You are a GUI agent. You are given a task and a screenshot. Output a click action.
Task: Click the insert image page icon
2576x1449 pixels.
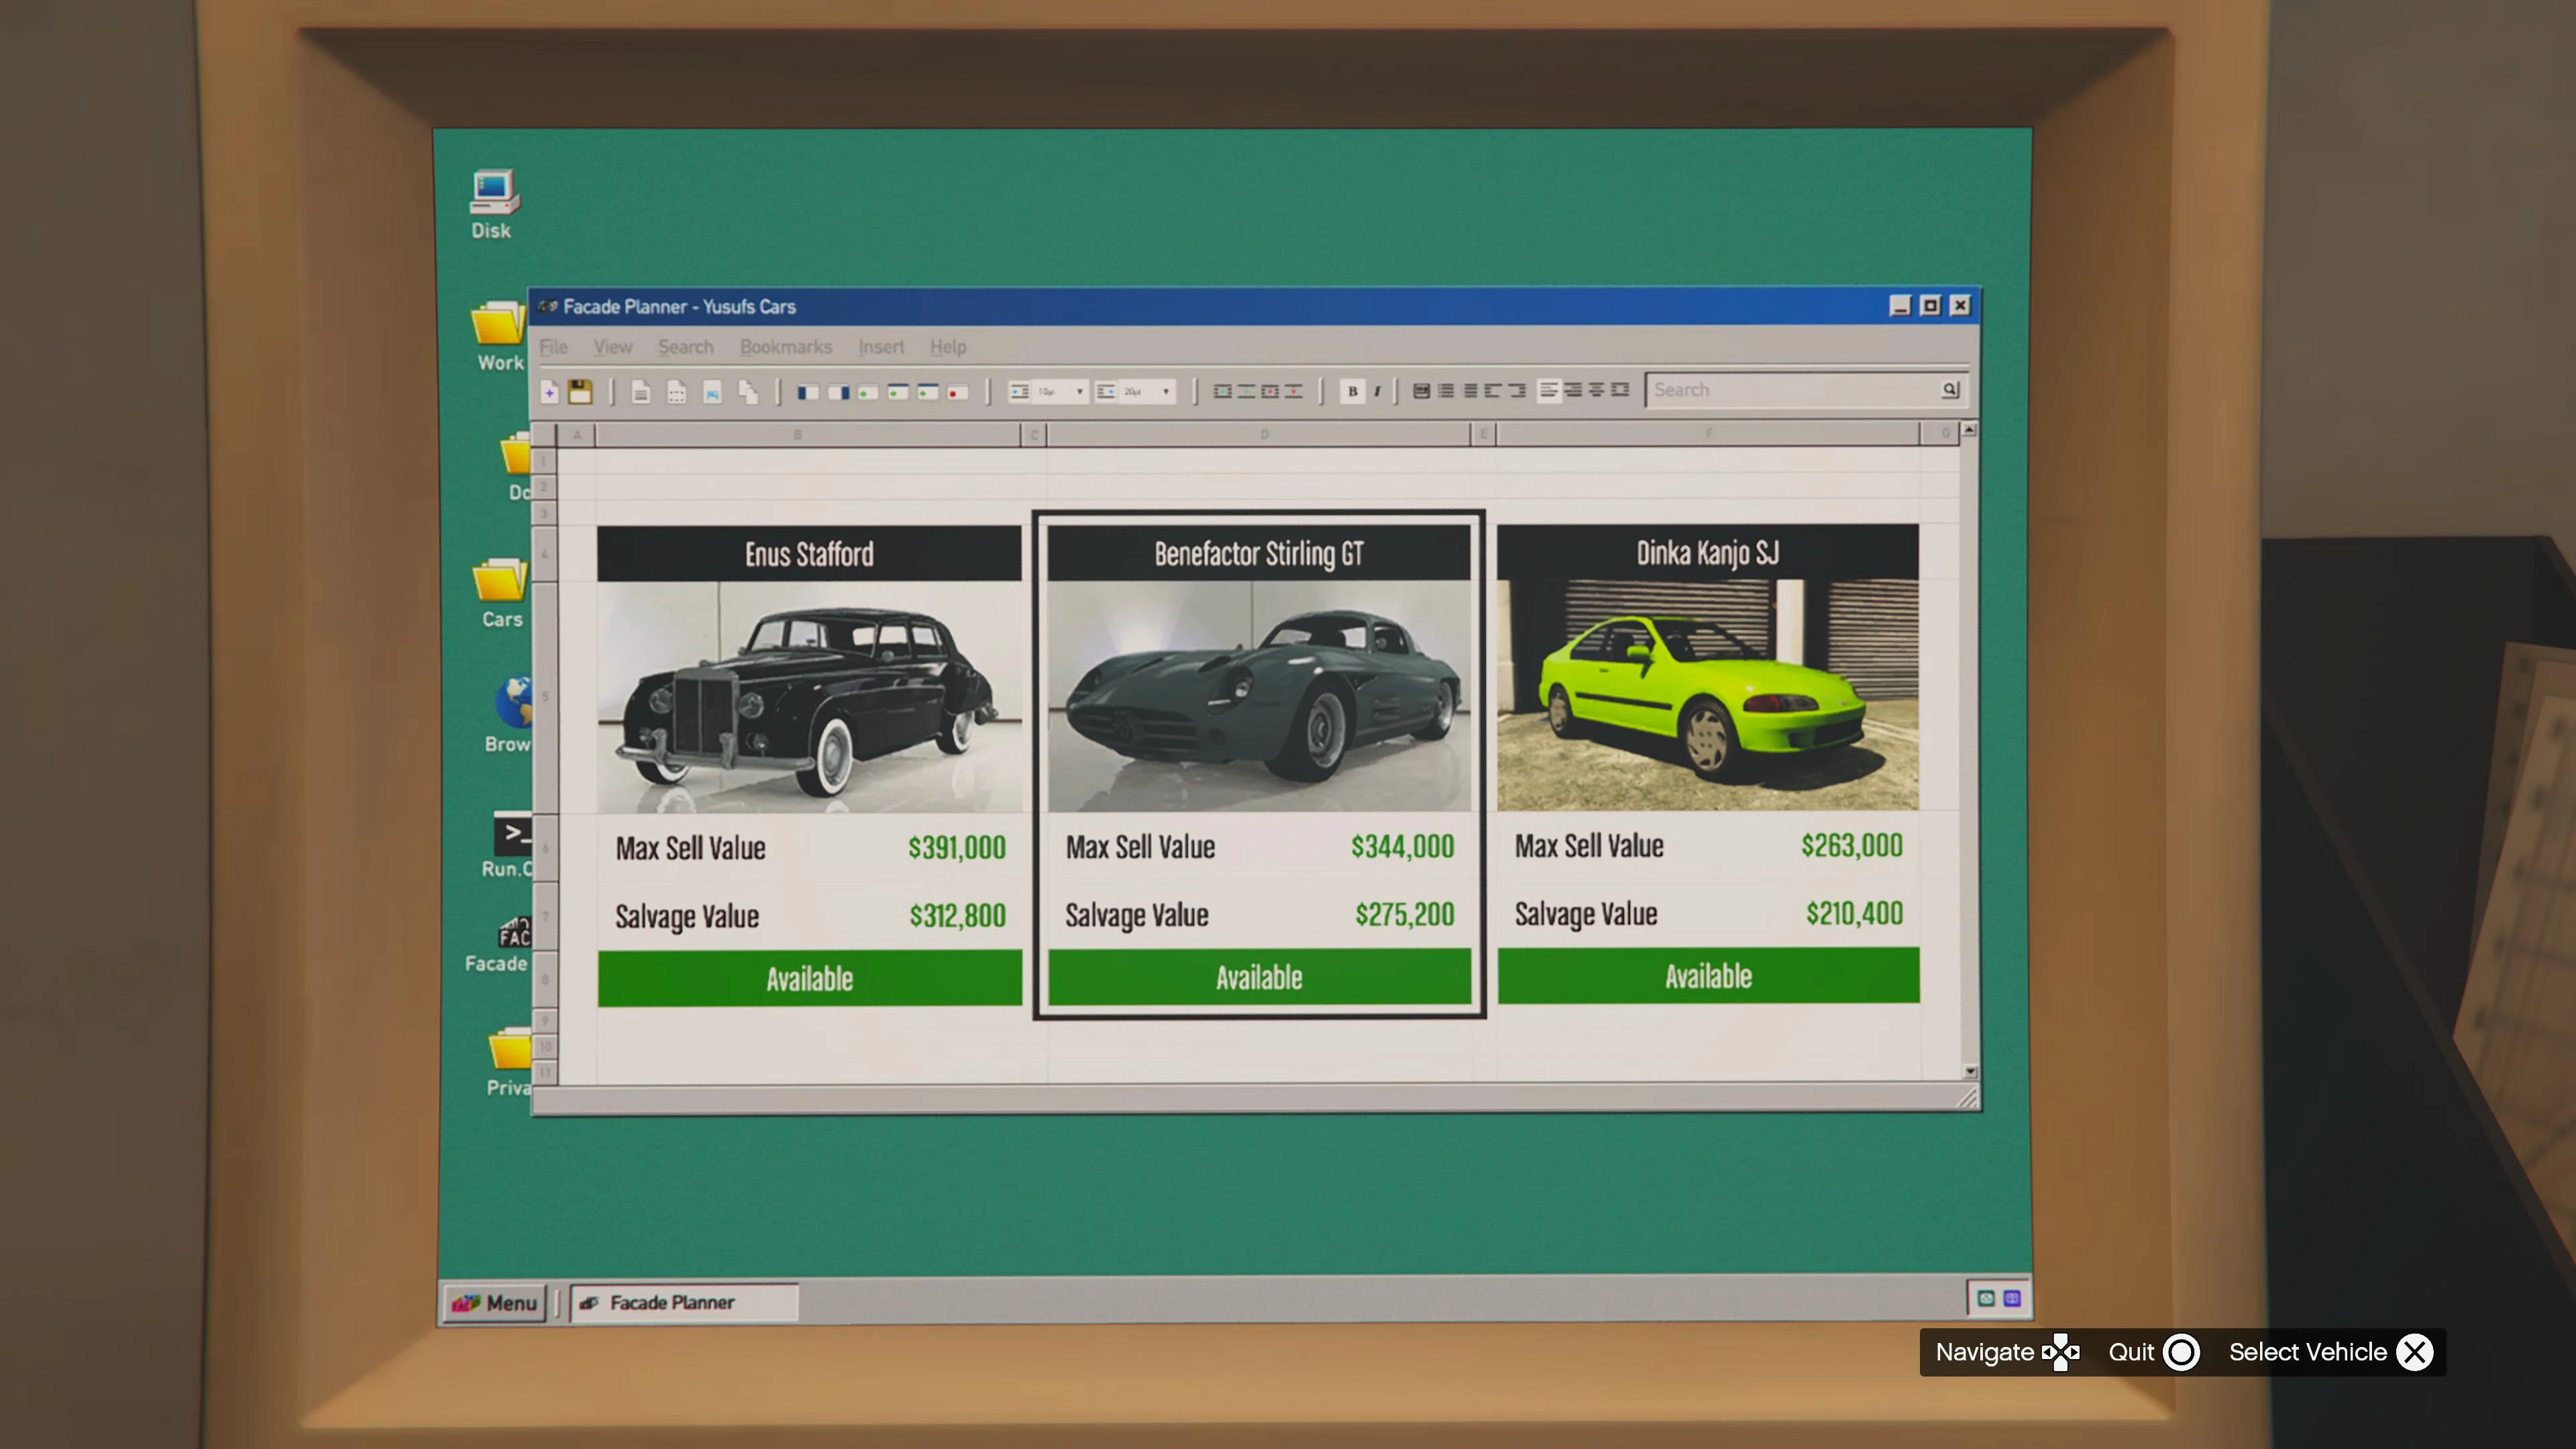point(711,392)
